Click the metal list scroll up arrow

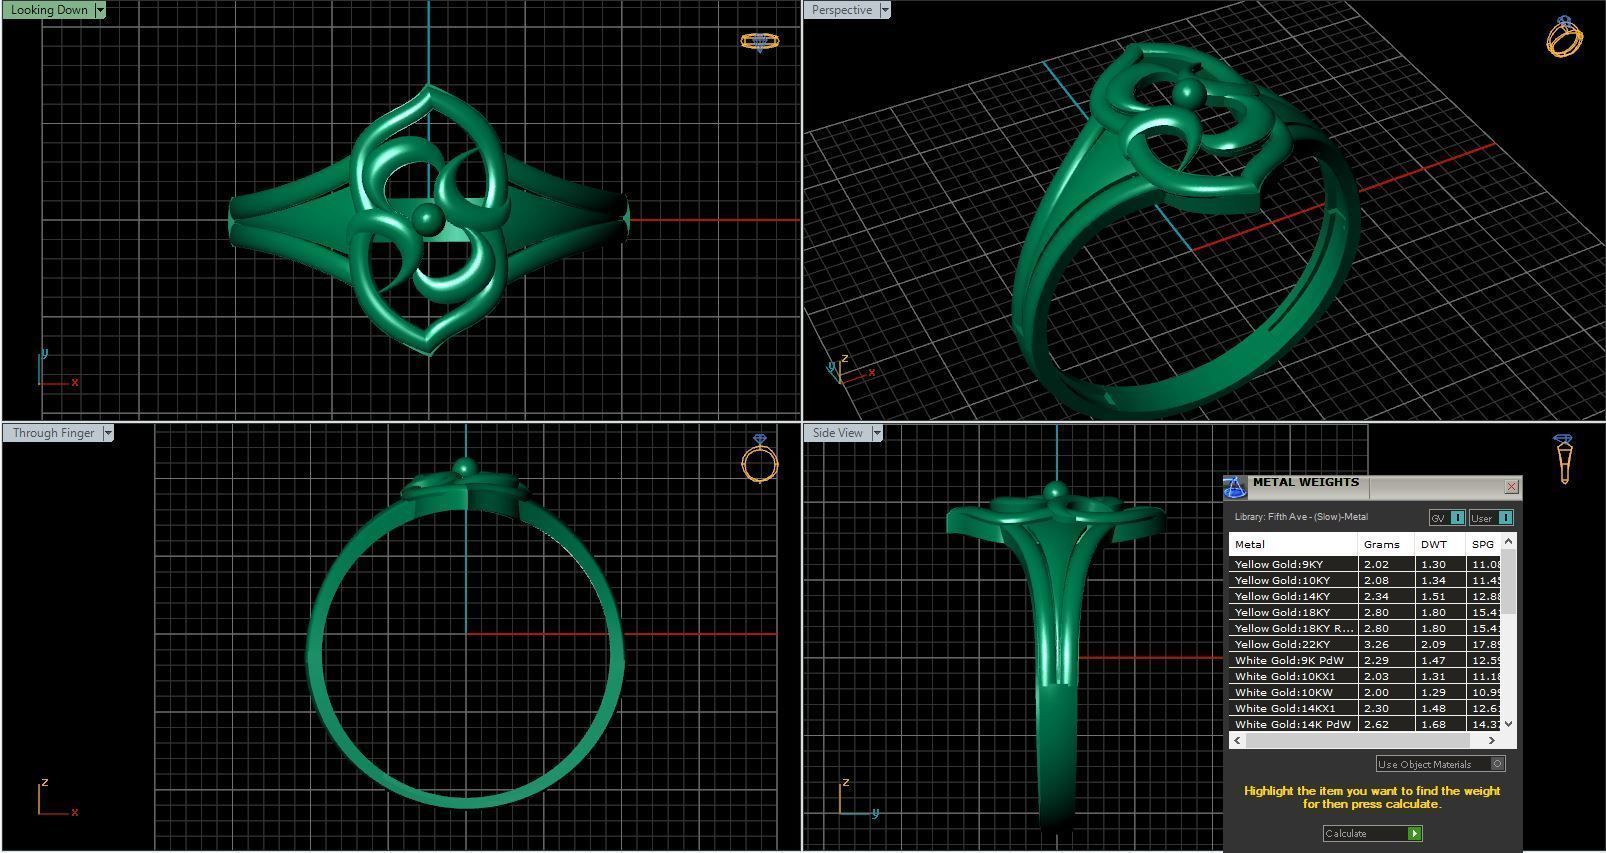click(1509, 541)
